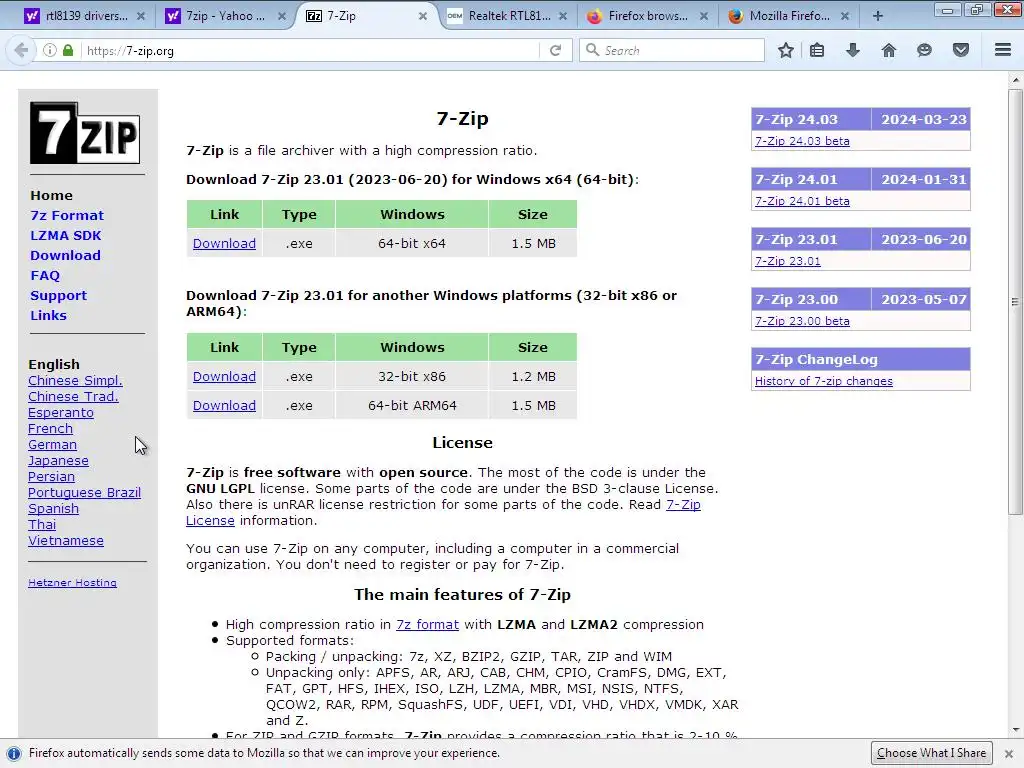Viewport: 1024px width, 768px height.
Task: Click the green padlock security icon
Action: 68,50
